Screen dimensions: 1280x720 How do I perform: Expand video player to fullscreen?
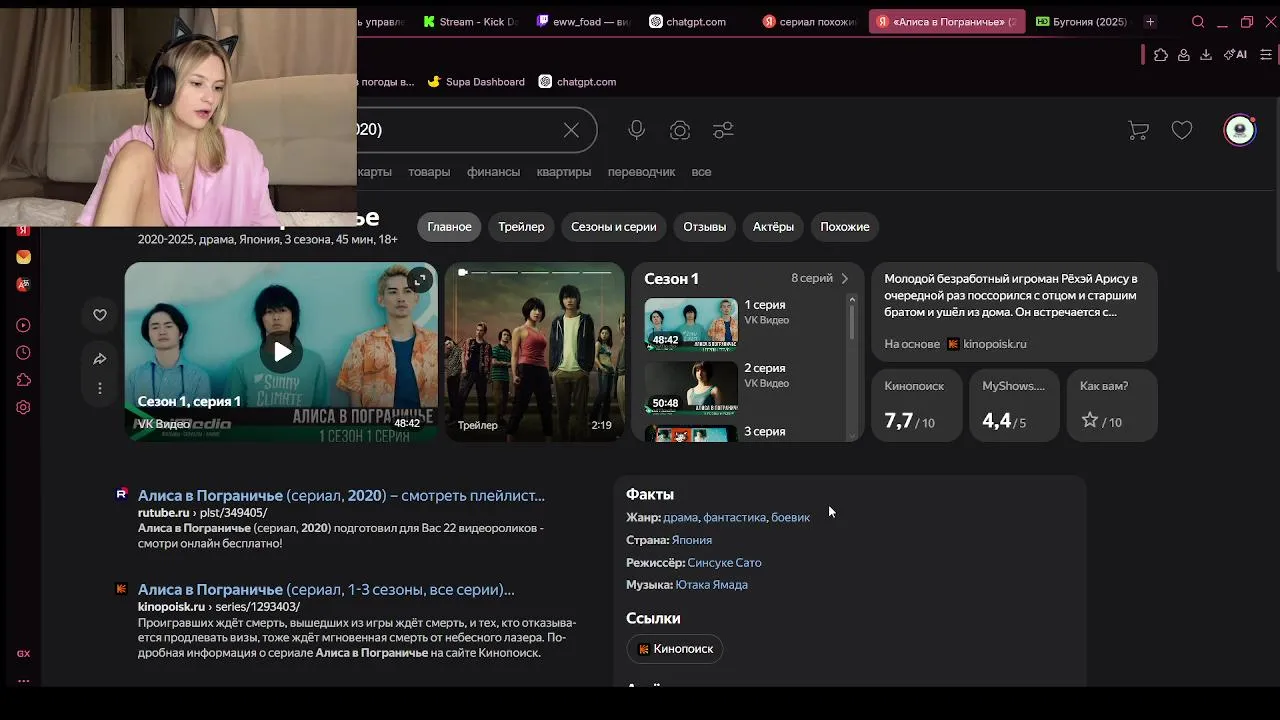[x=420, y=280]
